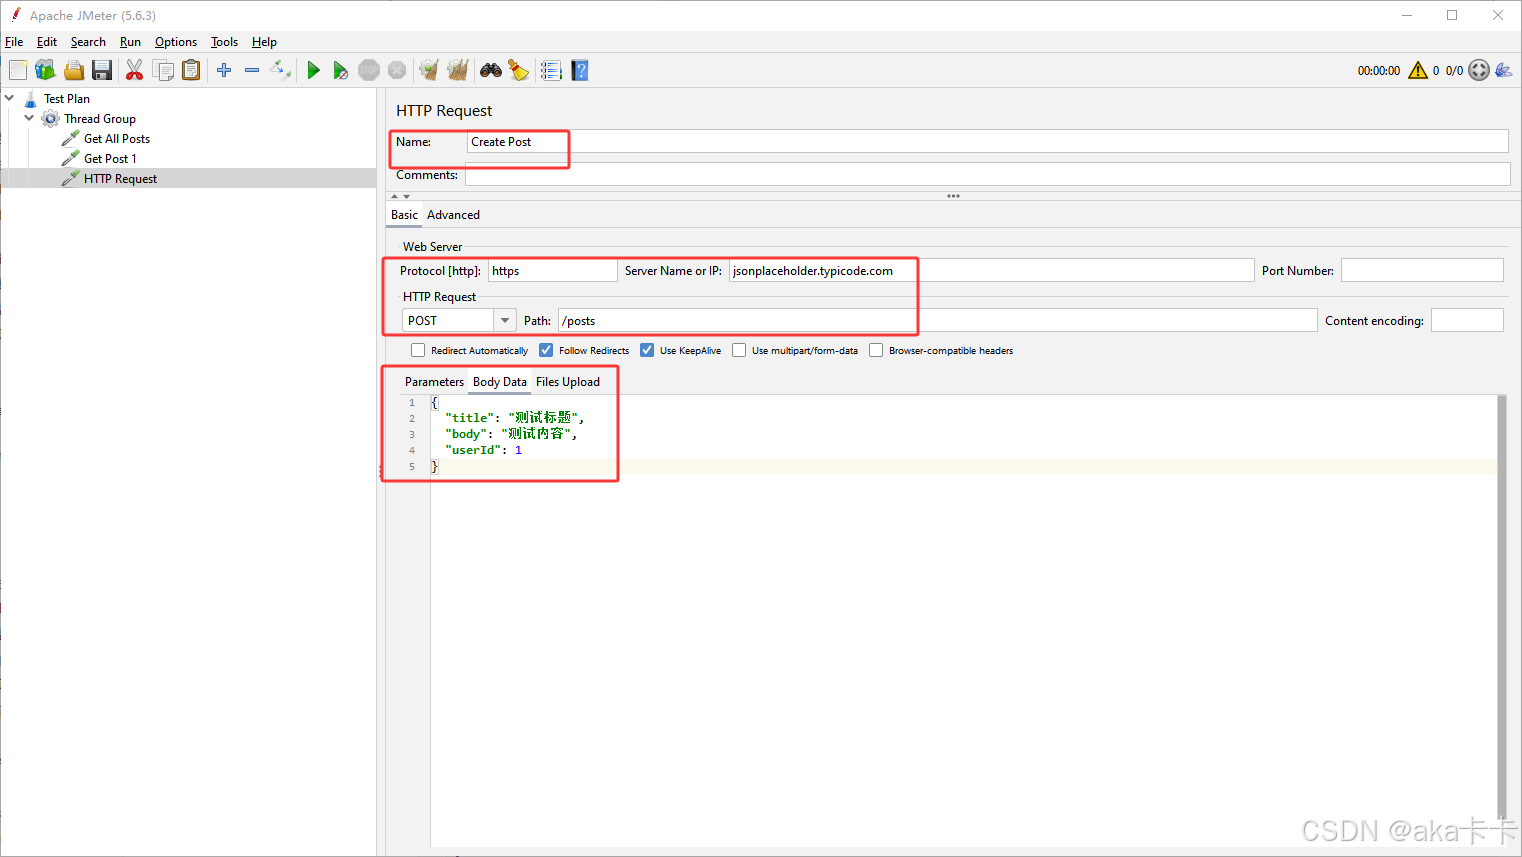Viewport: 1522px width, 857px height.
Task: Open the Run menu
Action: (x=130, y=42)
